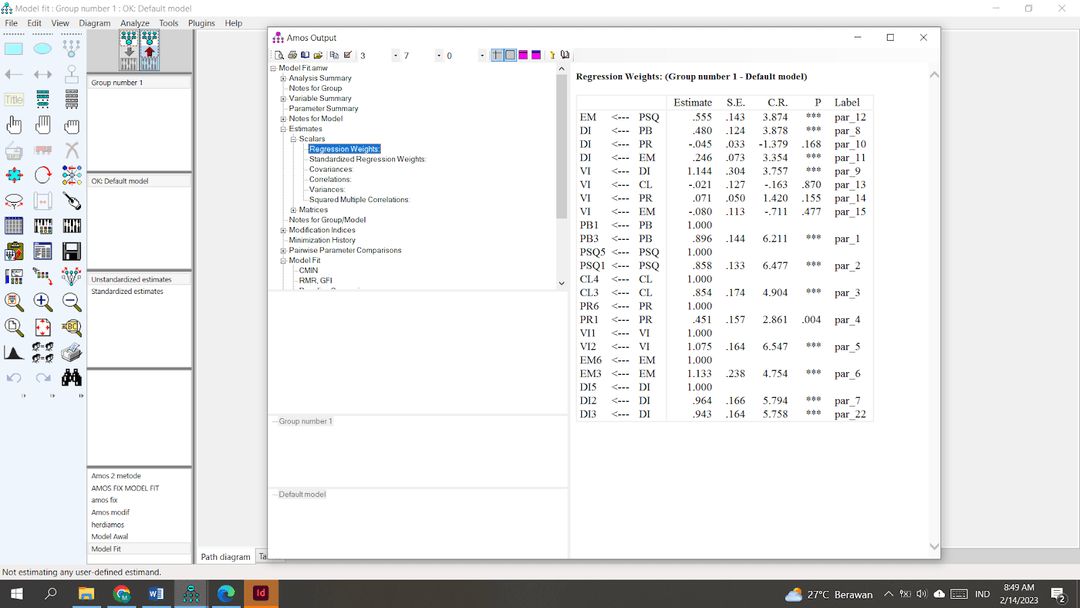Click the floppy disk Save icon

coord(71,251)
